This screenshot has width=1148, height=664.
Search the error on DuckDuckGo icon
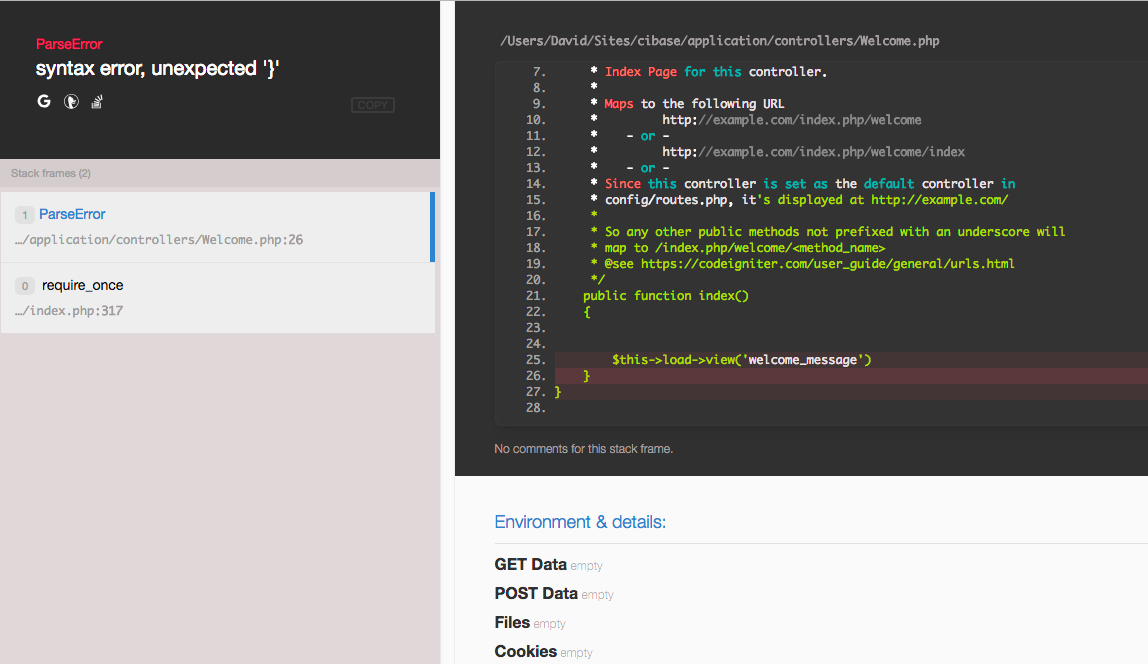pos(71,102)
